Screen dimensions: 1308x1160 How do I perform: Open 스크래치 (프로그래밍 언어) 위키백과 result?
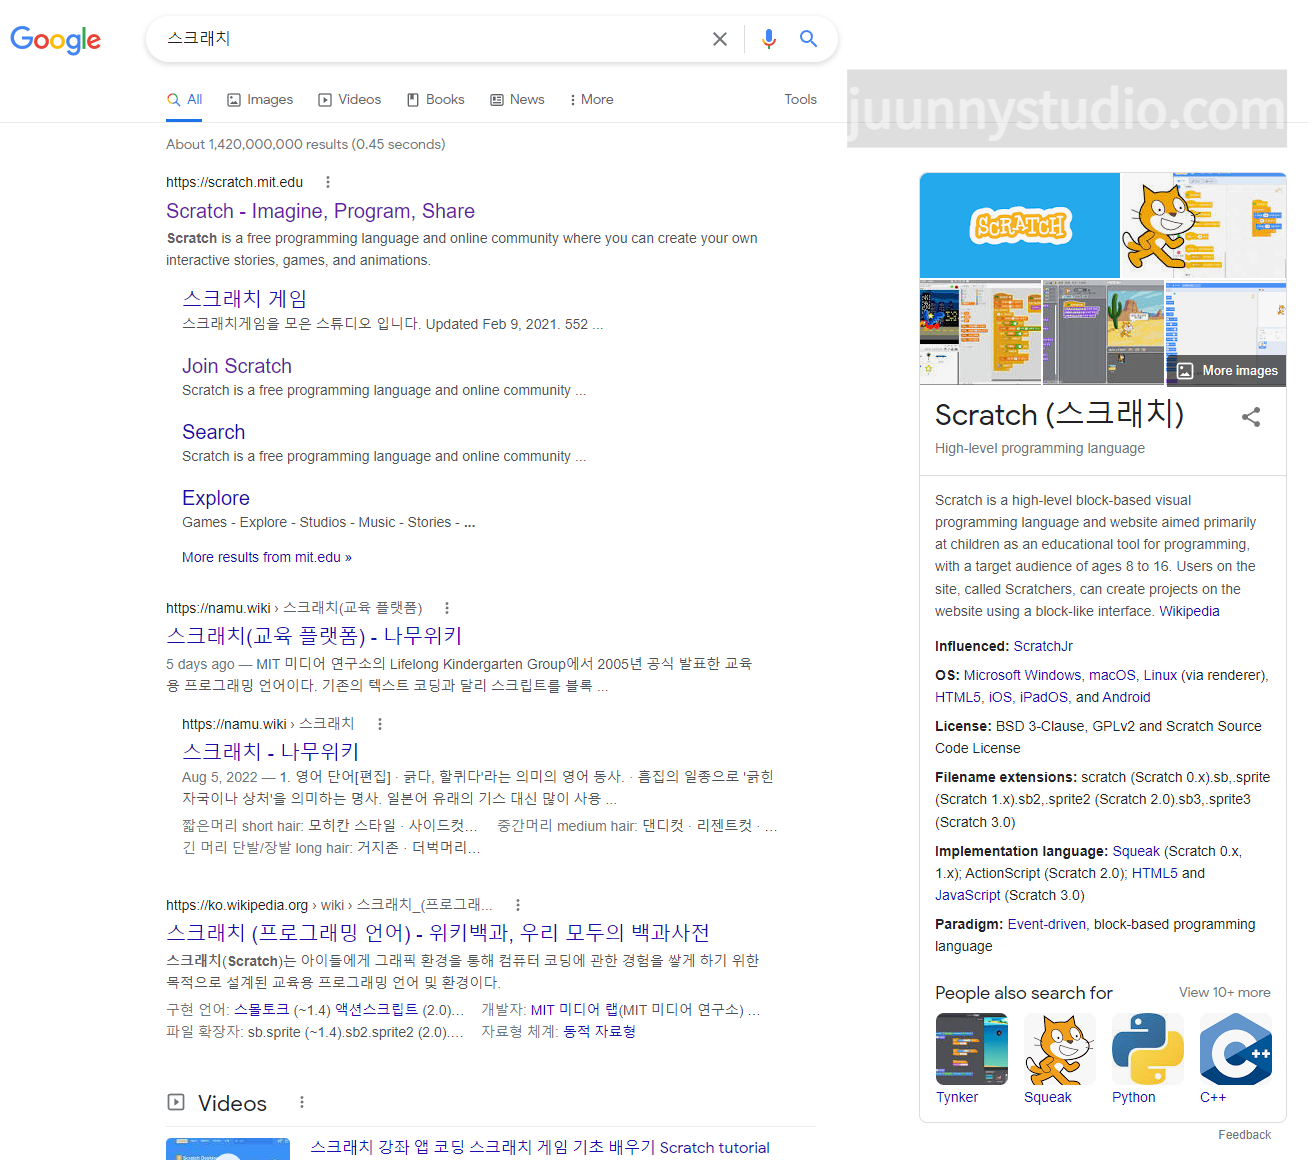point(438,933)
